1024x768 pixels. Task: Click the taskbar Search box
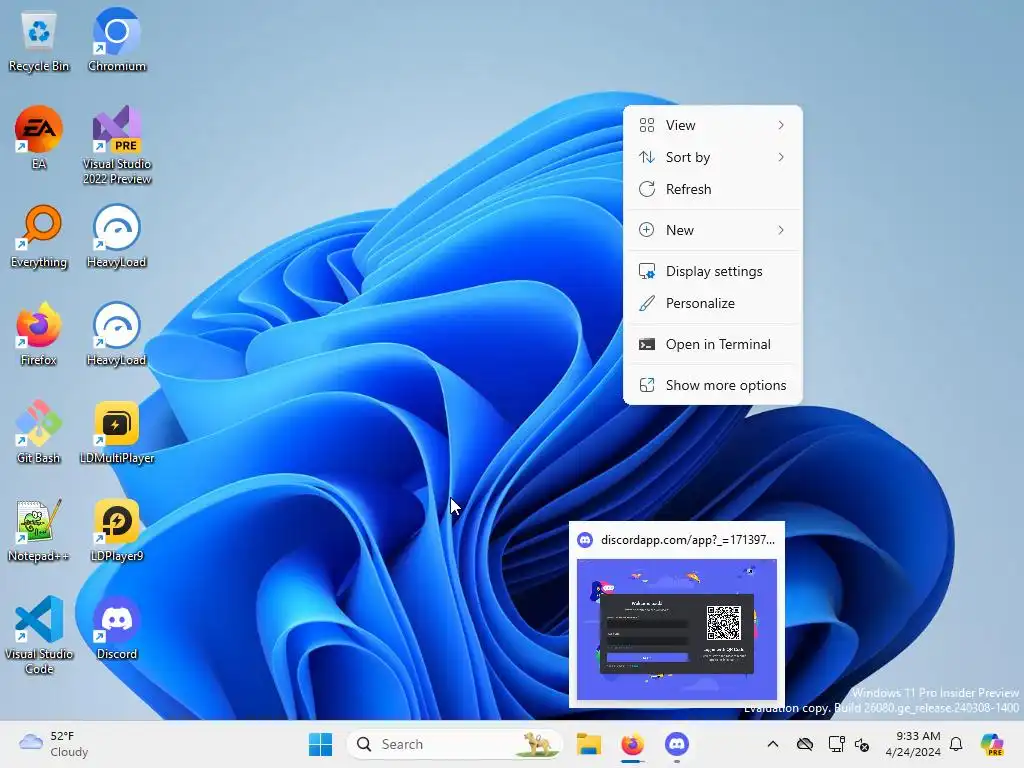pyautogui.click(x=455, y=744)
